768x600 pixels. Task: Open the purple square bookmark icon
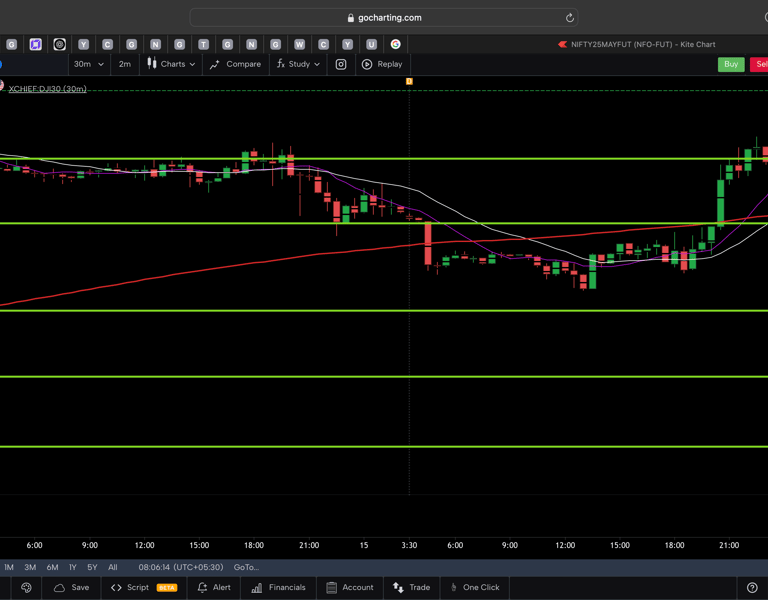(35, 45)
